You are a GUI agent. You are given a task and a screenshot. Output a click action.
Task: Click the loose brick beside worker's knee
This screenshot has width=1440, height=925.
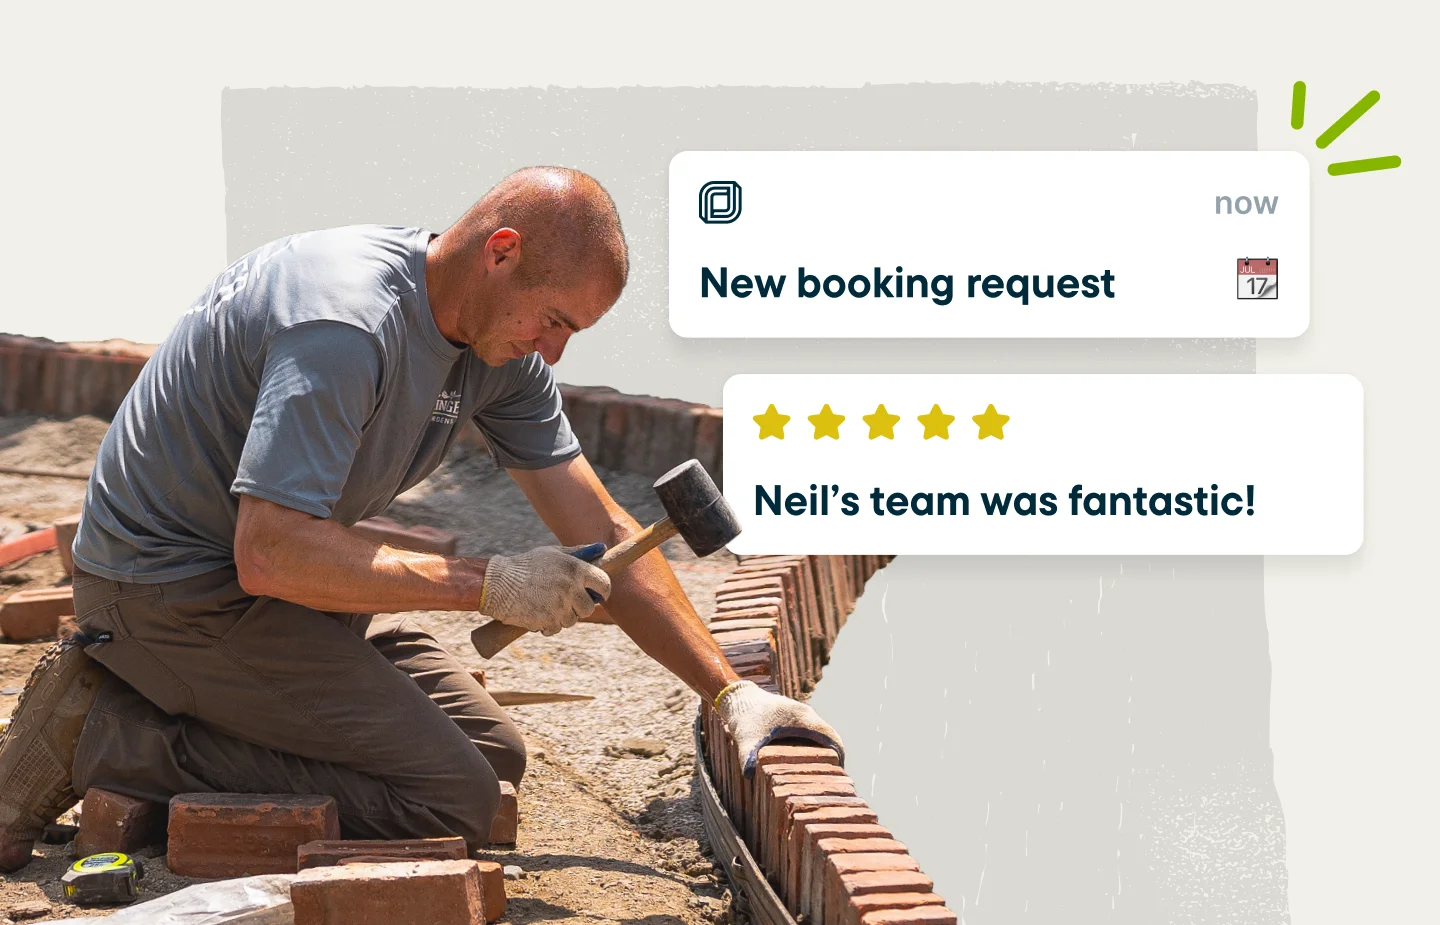(252, 834)
